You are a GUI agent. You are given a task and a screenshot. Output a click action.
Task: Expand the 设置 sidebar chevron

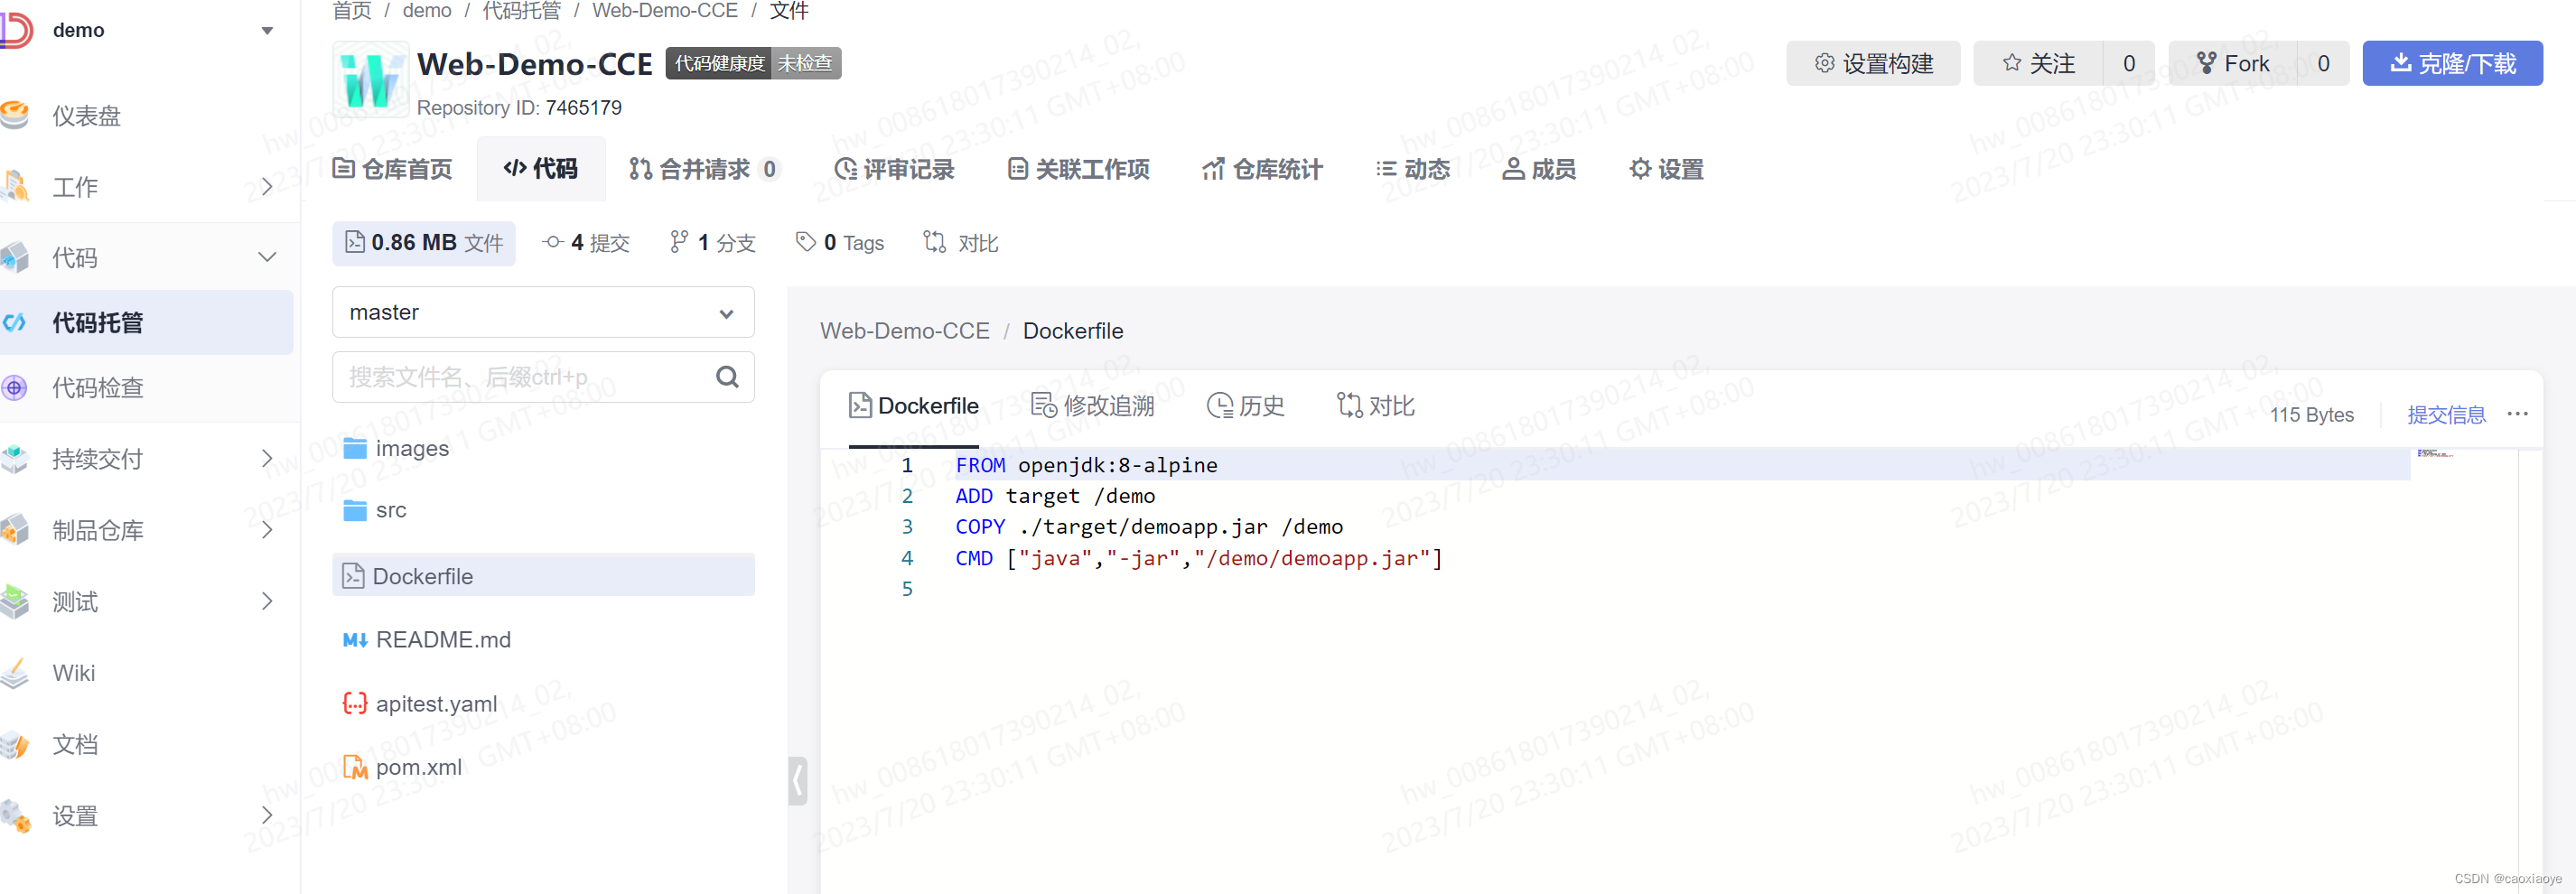click(x=267, y=816)
